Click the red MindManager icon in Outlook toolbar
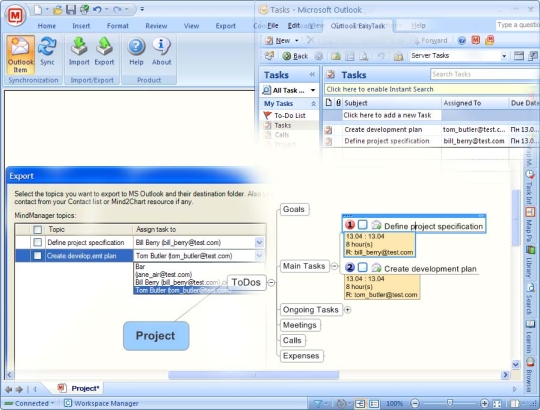 point(476,40)
